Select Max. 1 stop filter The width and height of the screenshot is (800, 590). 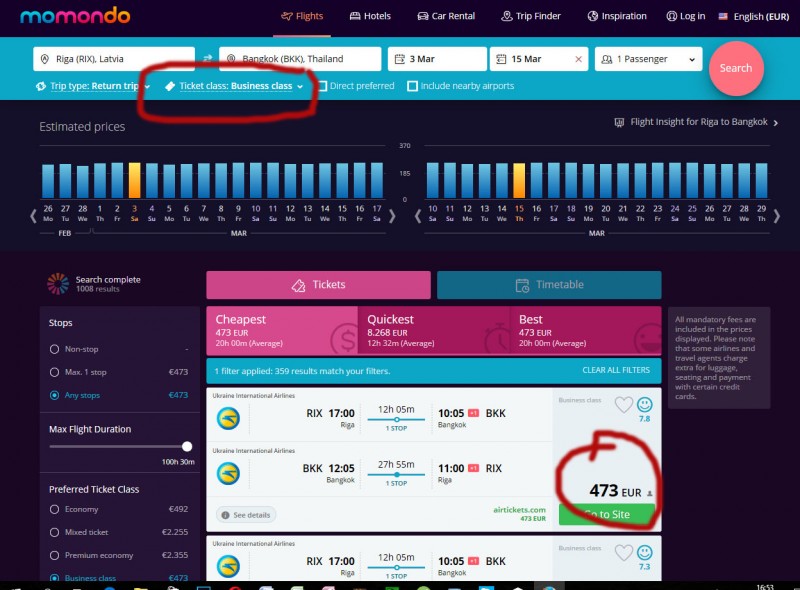tap(55, 372)
